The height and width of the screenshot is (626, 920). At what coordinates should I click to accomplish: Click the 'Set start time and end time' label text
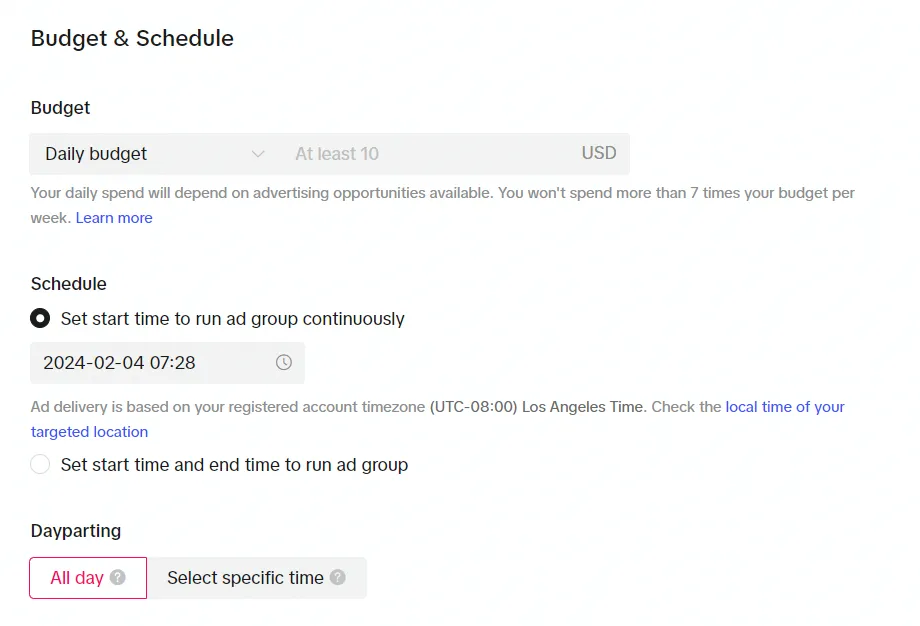click(x=234, y=465)
